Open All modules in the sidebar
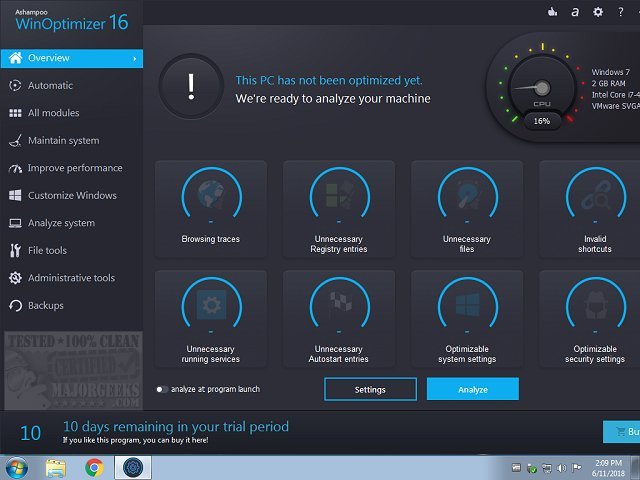This screenshot has height=480, width=640. [52, 113]
